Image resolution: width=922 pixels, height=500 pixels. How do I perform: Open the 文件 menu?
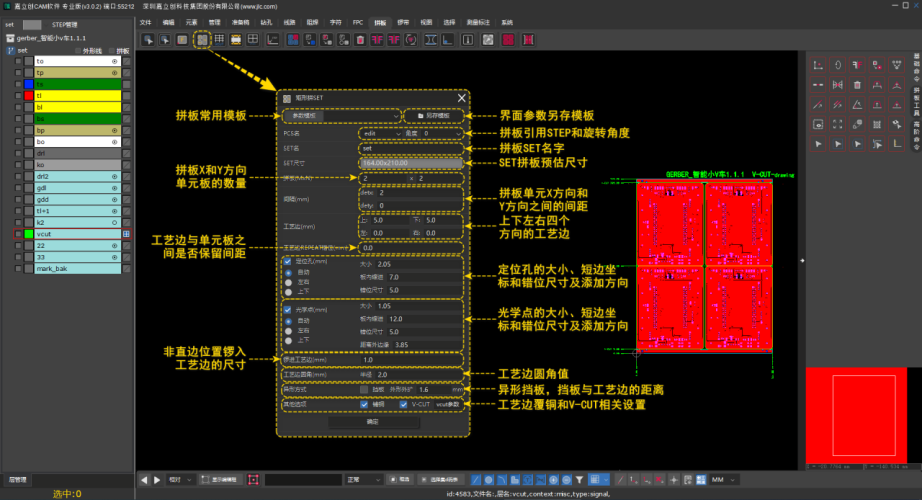tap(146, 22)
